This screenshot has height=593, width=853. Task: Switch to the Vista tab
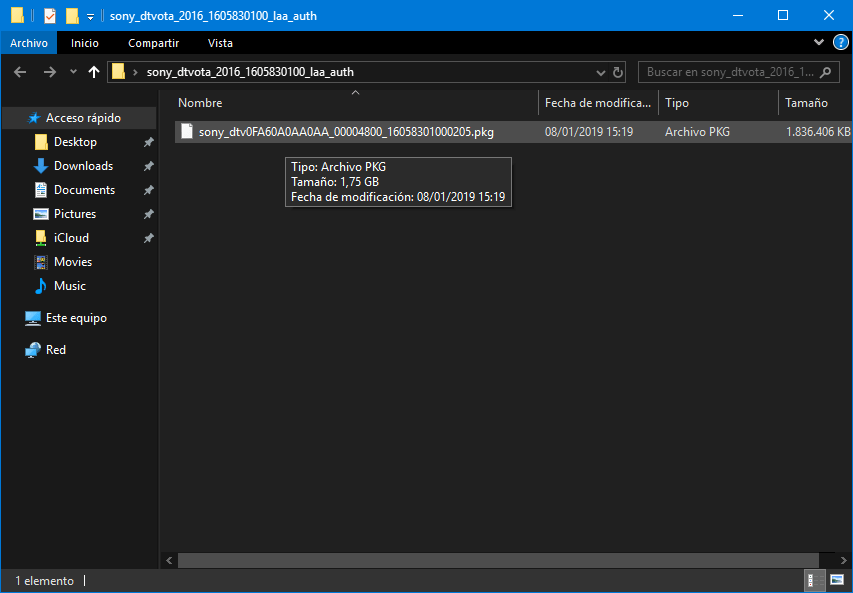coord(220,43)
